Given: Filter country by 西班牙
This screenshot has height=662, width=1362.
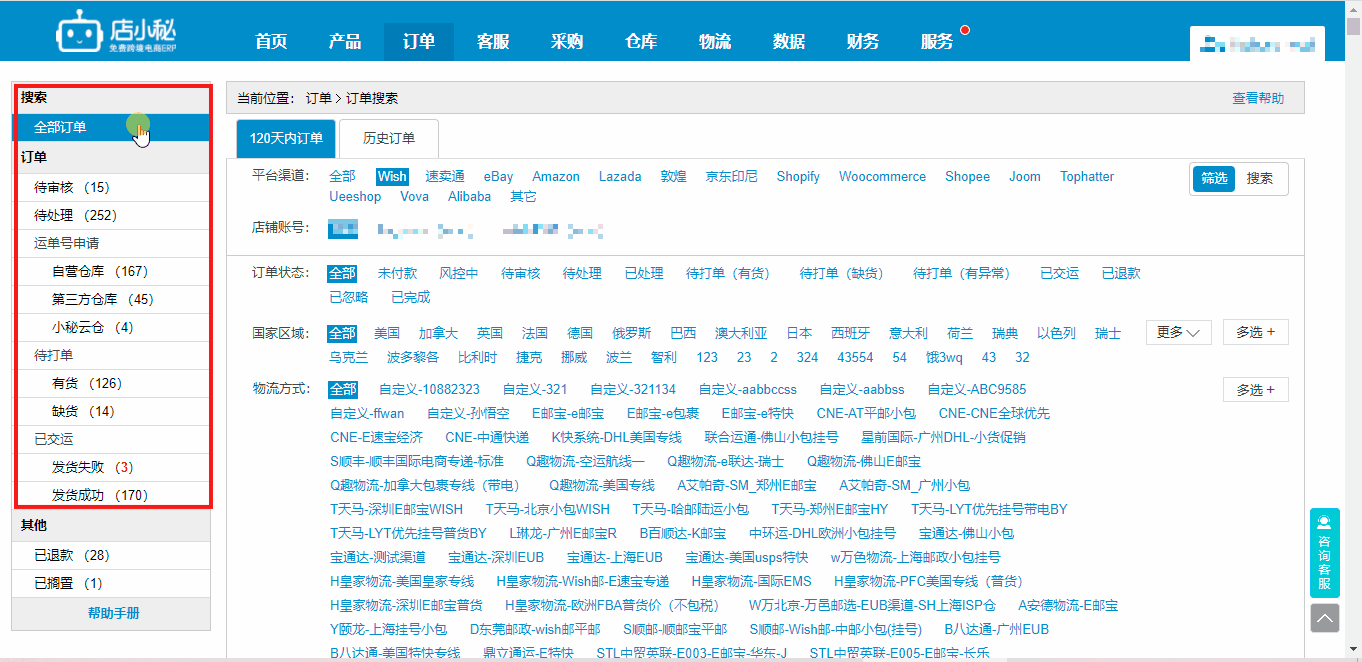Looking at the screenshot, I should (x=850, y=333).
